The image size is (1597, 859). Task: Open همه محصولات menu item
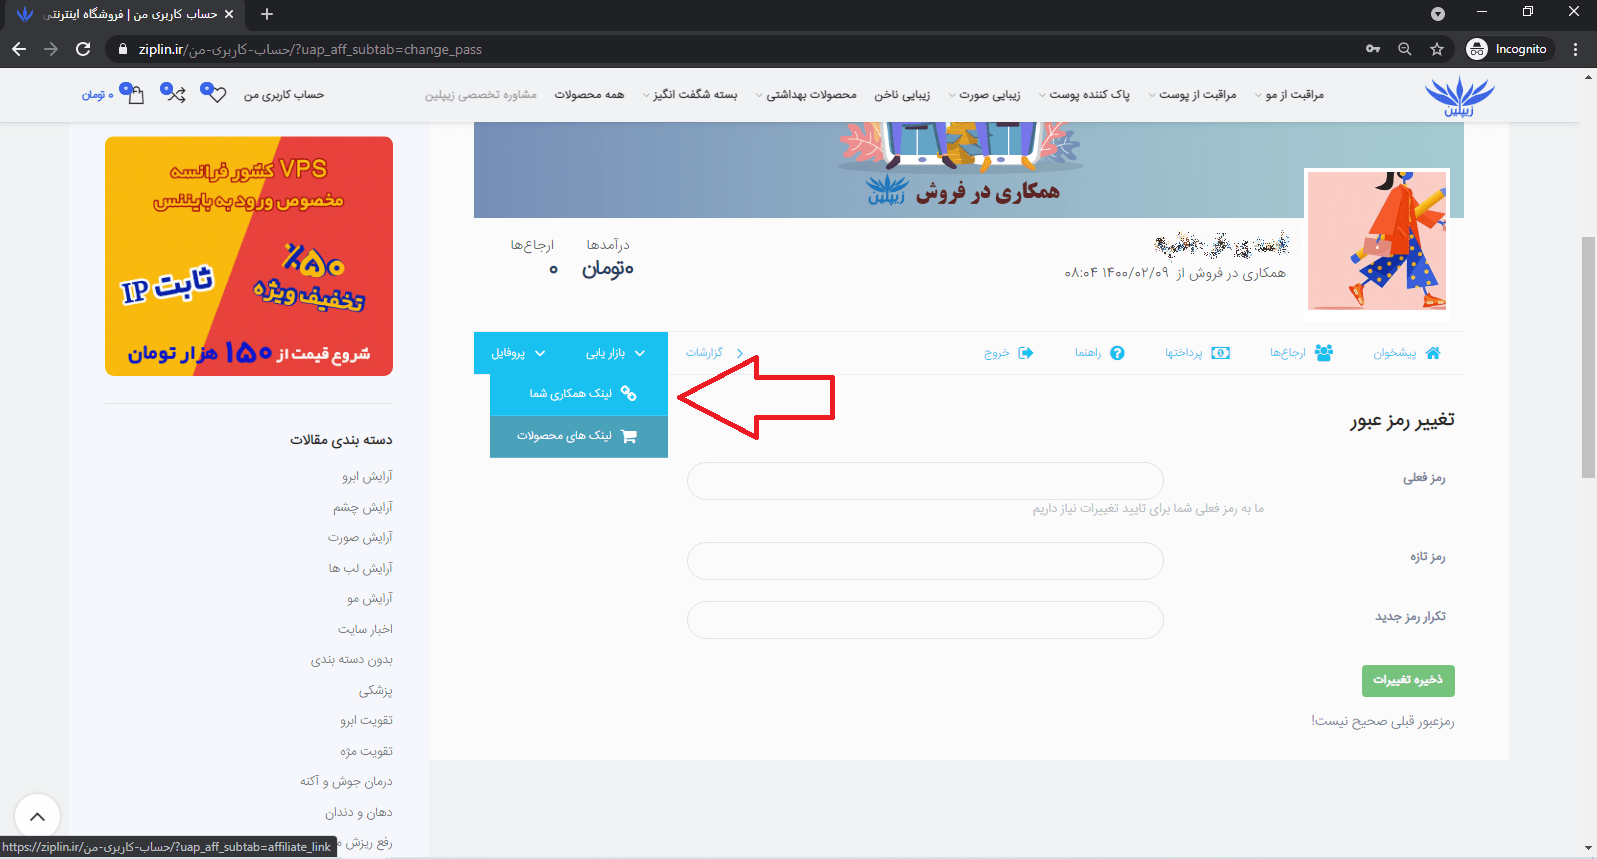coord(589,95)
